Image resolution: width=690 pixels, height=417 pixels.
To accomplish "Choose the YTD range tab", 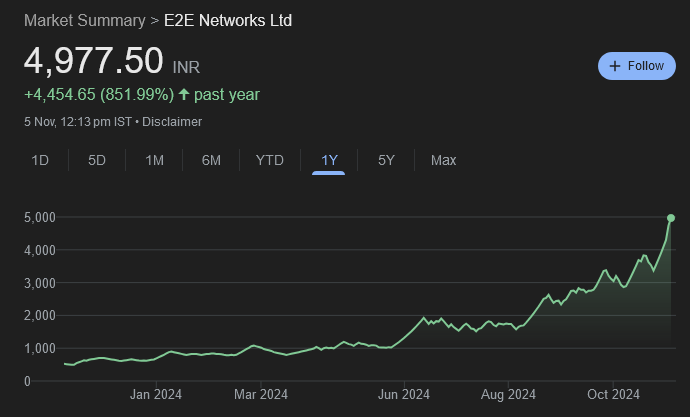I will pyautogui.click(x=270, y=160).
